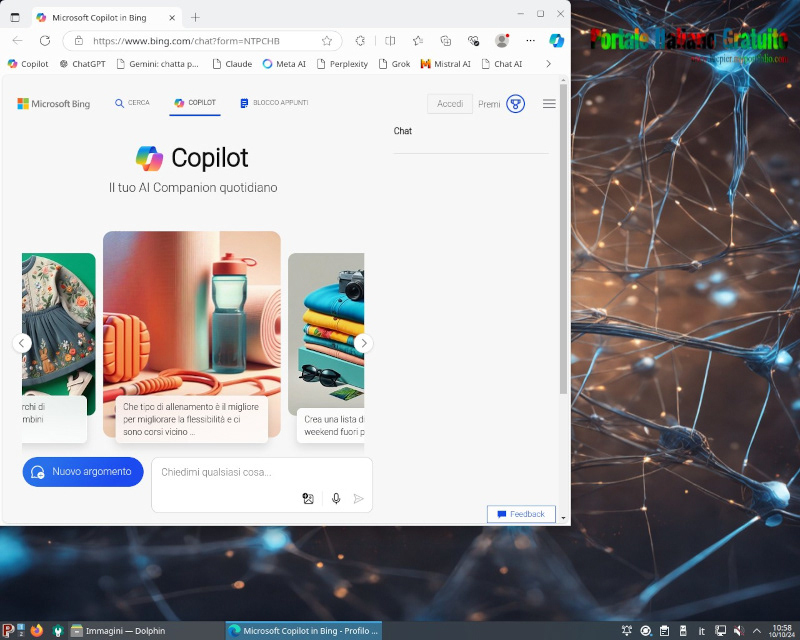This screenshot has width=800, height=640.
Task: Open the Bing hamburger menu
Action: tap(549, 104)
